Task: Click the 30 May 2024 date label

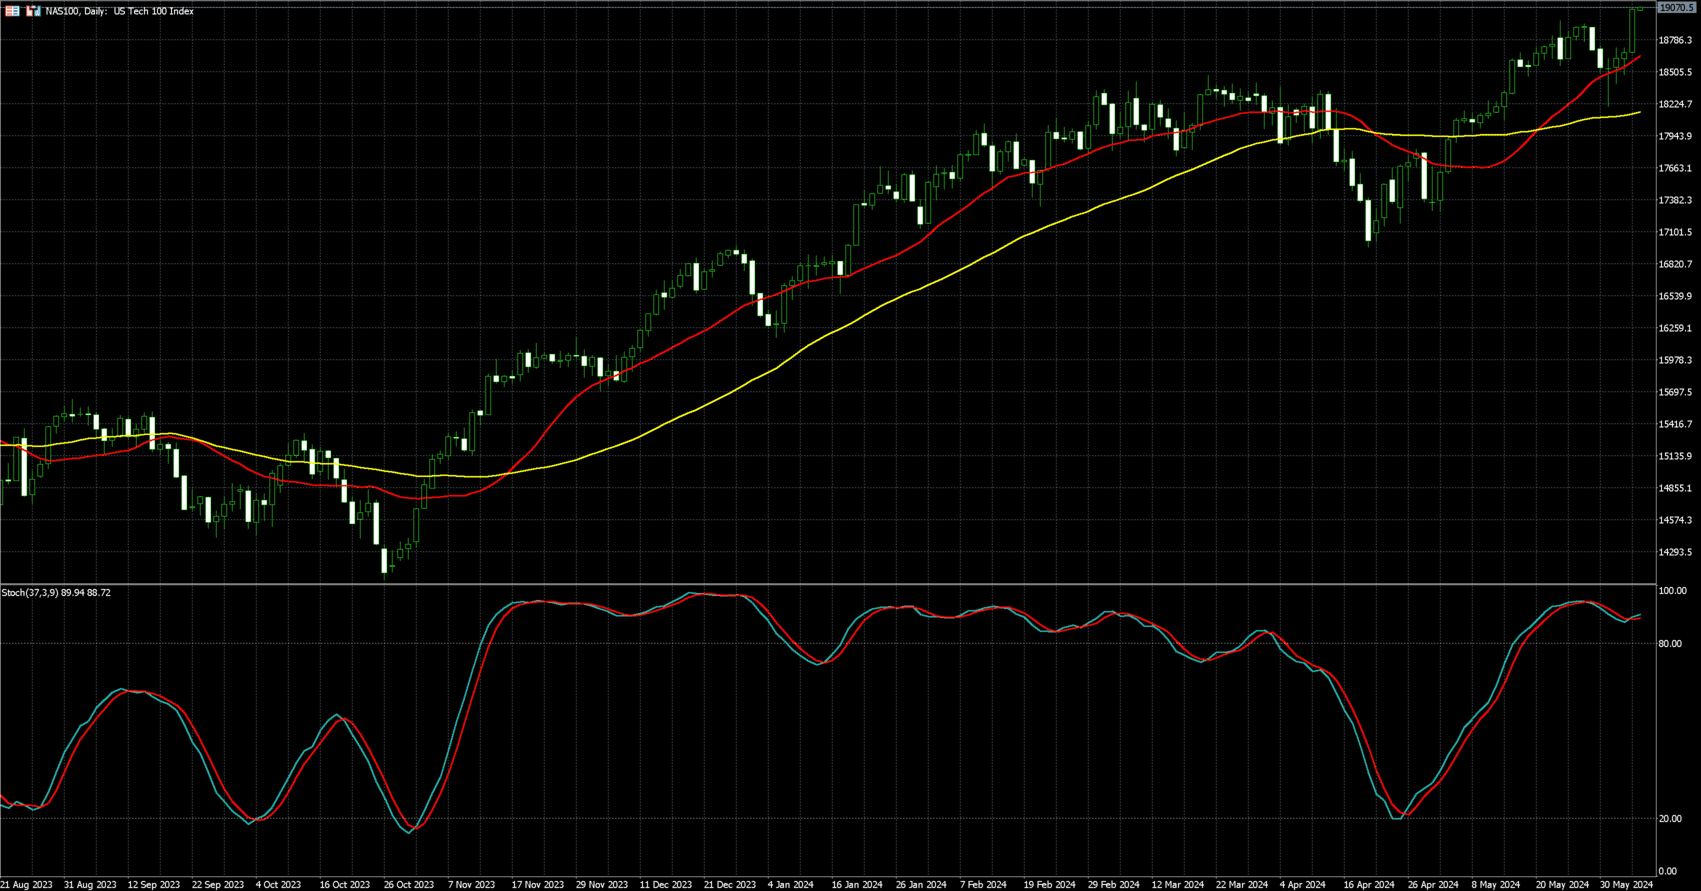Action: pos(1628,885)
